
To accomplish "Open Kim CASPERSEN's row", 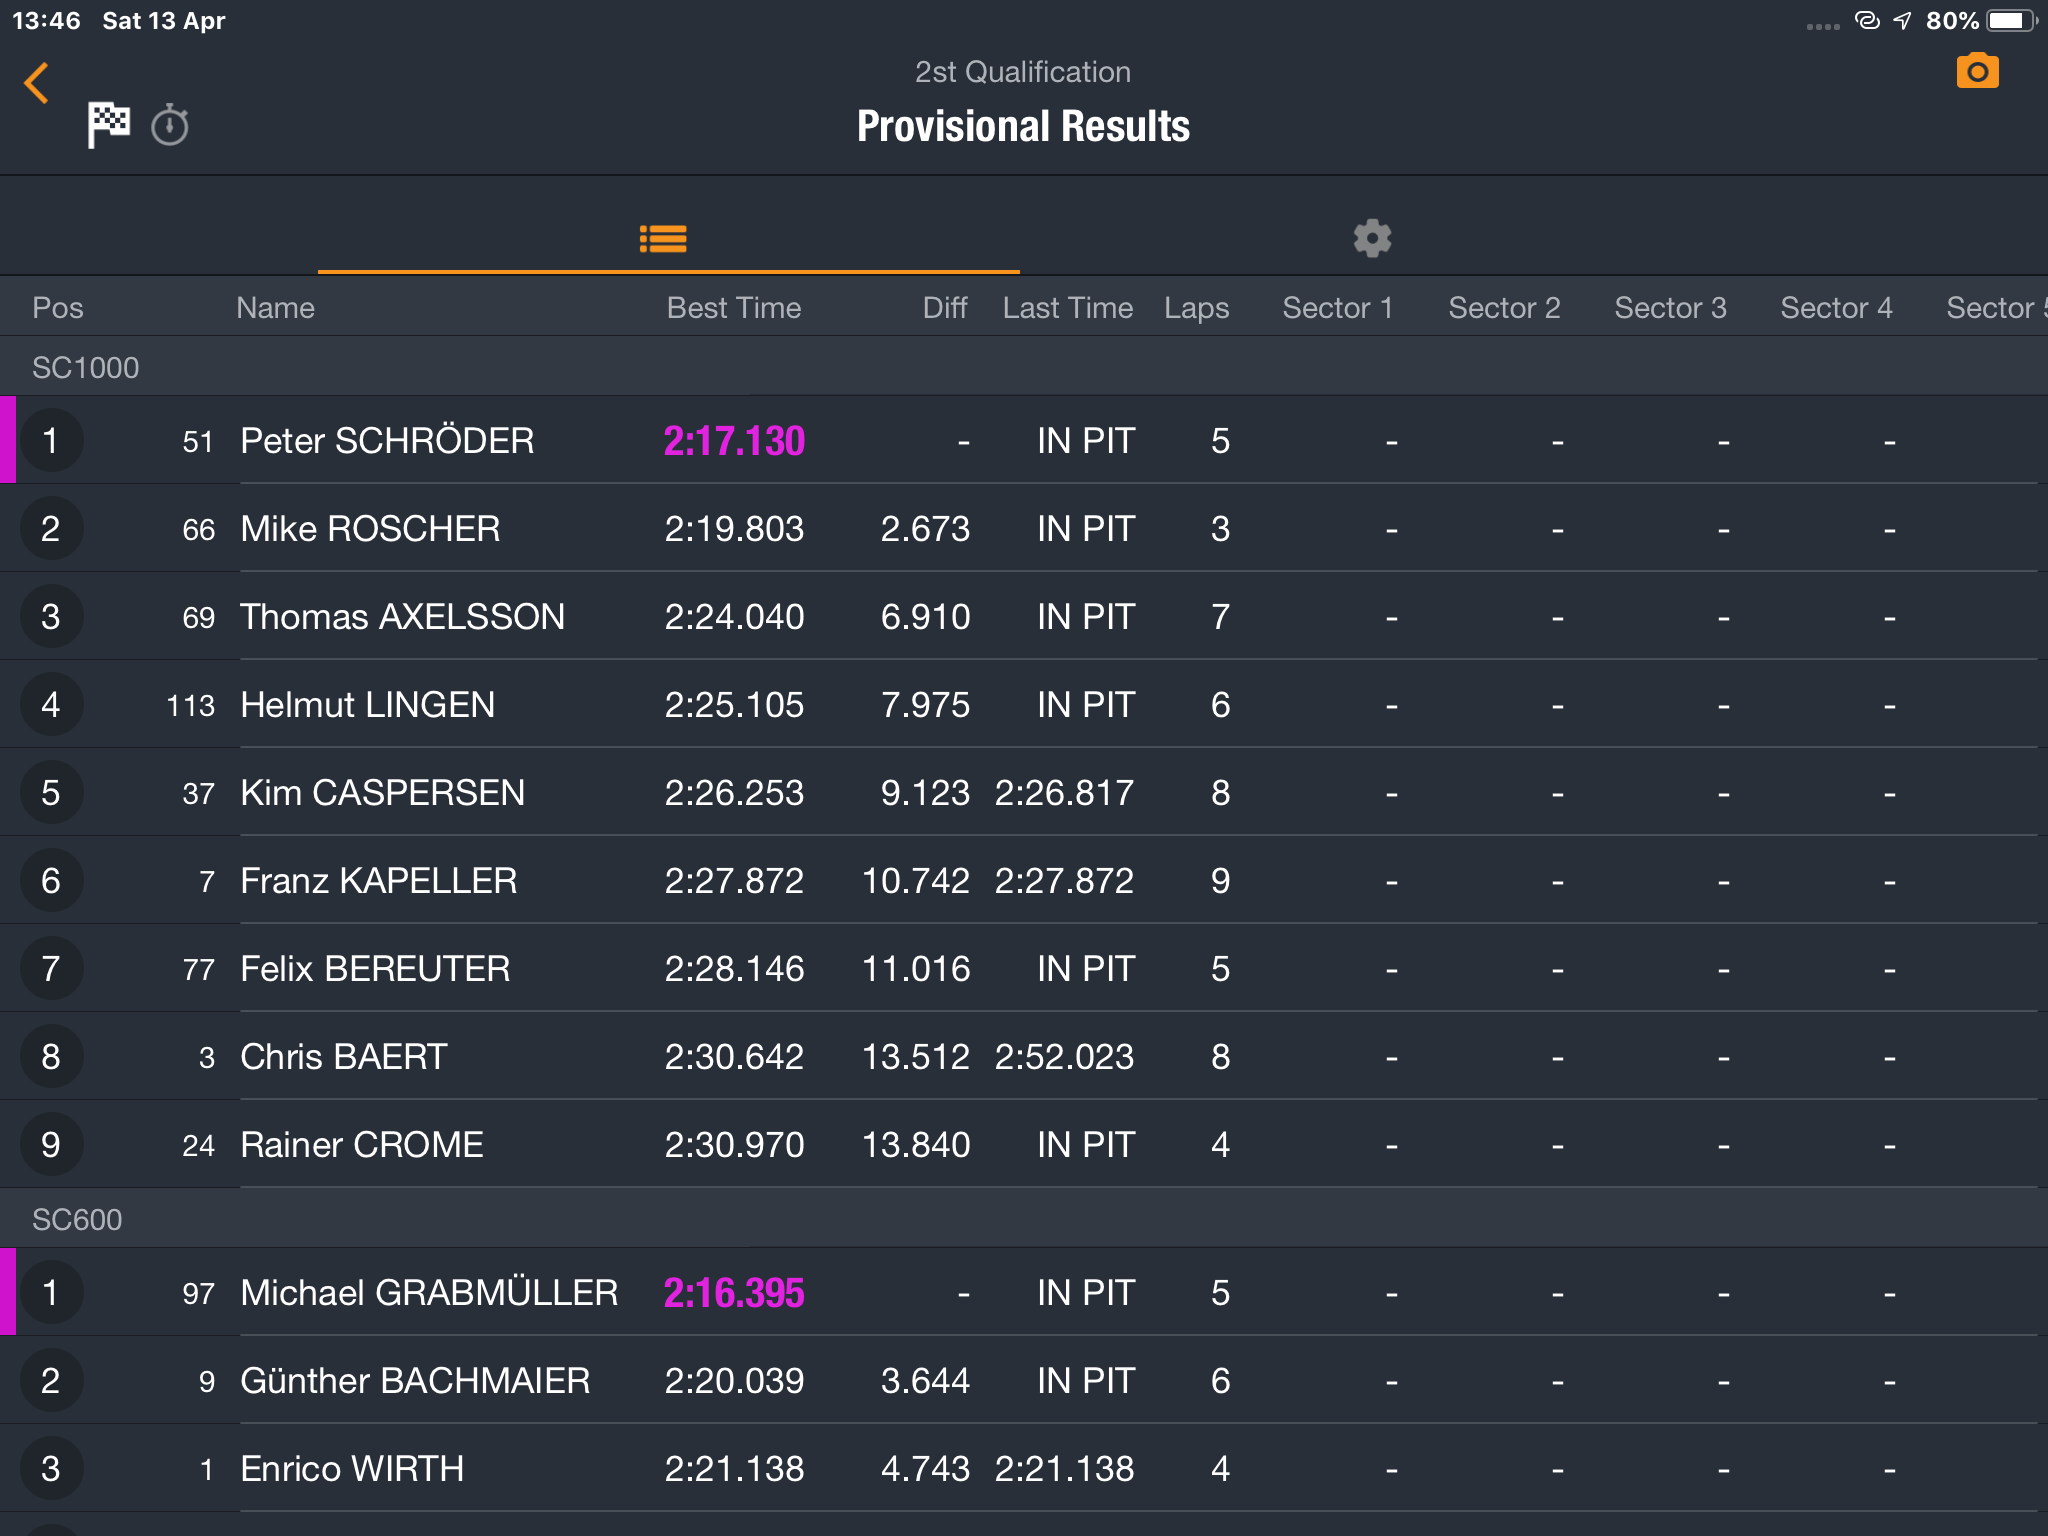I will pyautogui.click(x=1024, y=793).
